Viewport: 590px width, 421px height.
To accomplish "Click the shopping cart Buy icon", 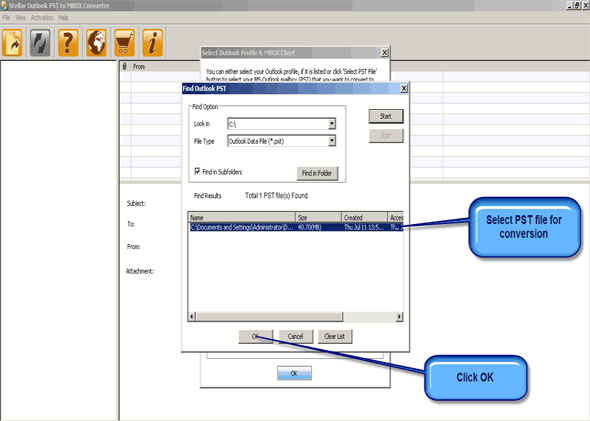I will tap(124, 43).
